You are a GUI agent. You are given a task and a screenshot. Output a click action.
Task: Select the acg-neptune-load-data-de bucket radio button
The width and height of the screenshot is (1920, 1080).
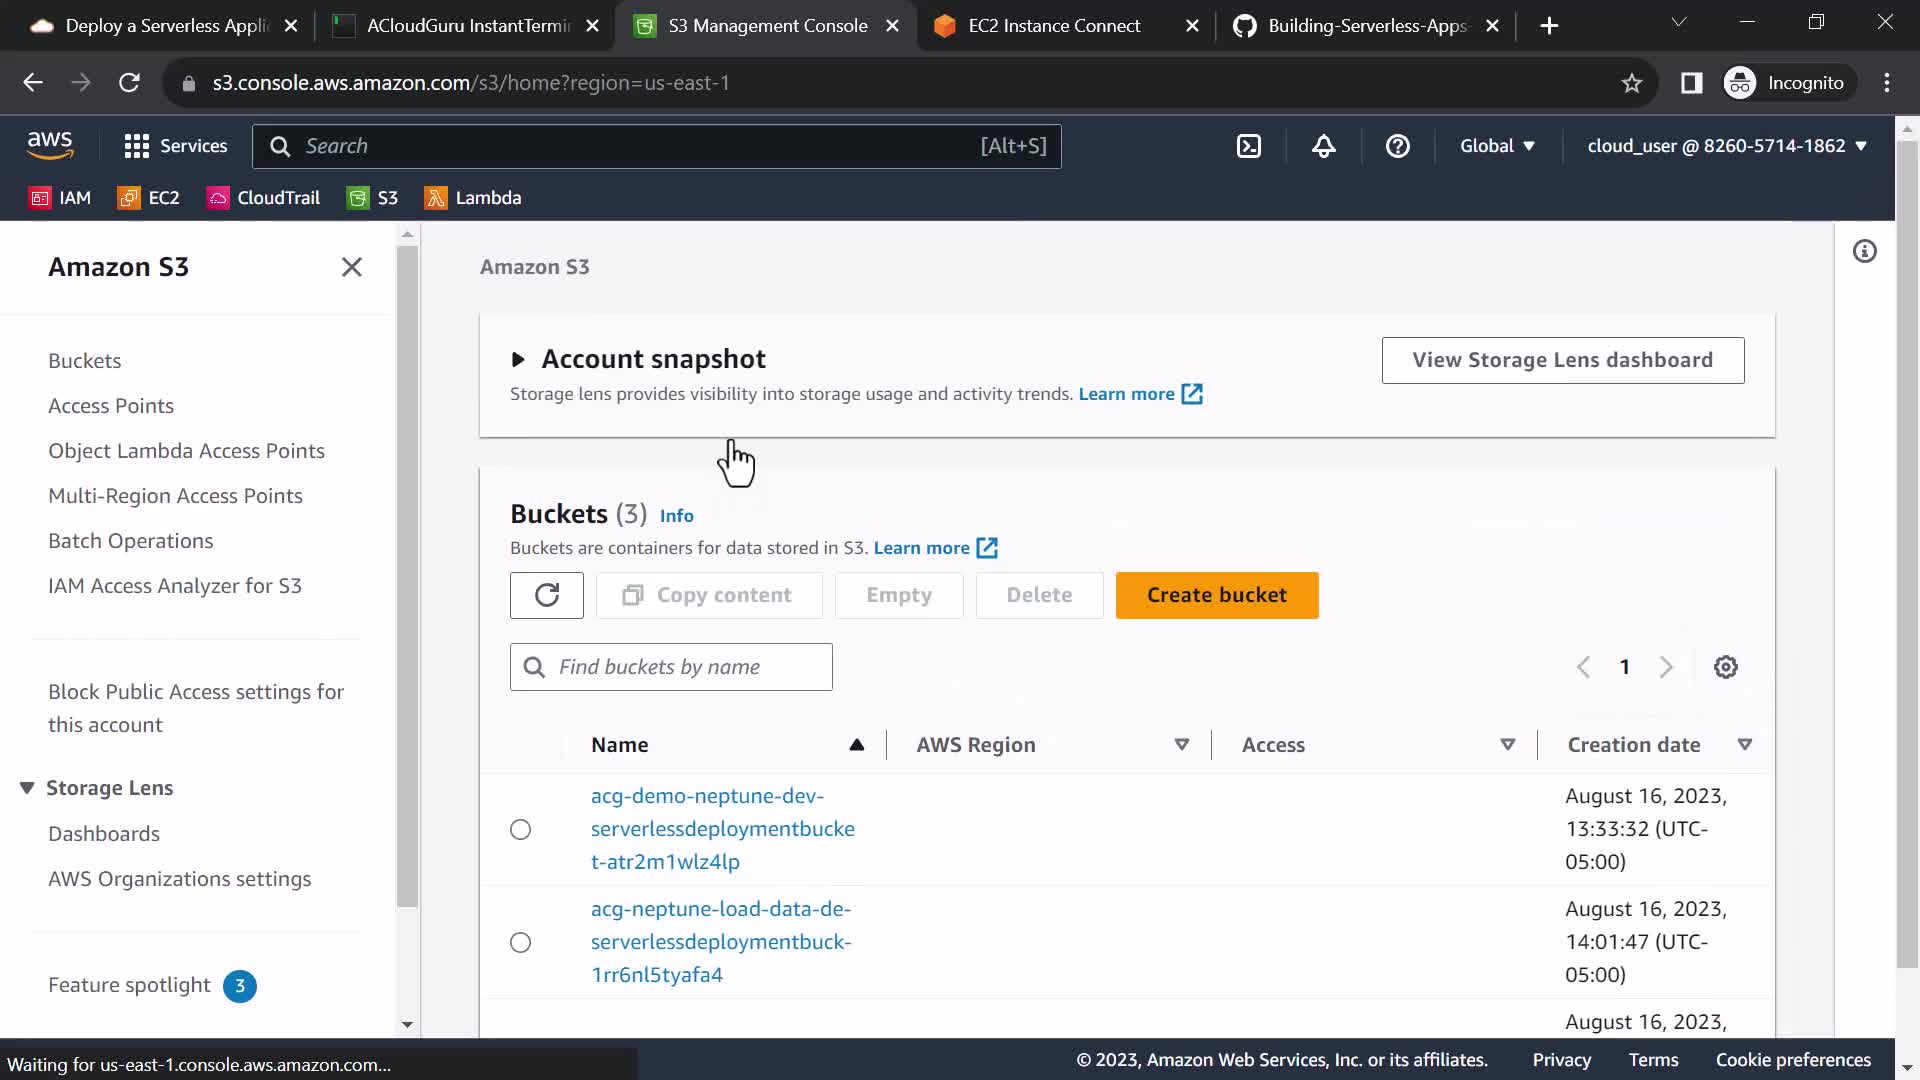[x=520, y=942]
